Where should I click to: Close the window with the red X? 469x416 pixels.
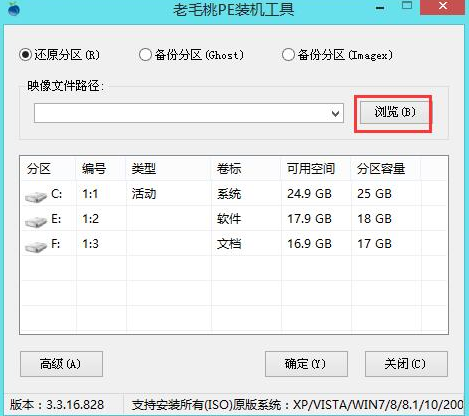pos(443,7)
